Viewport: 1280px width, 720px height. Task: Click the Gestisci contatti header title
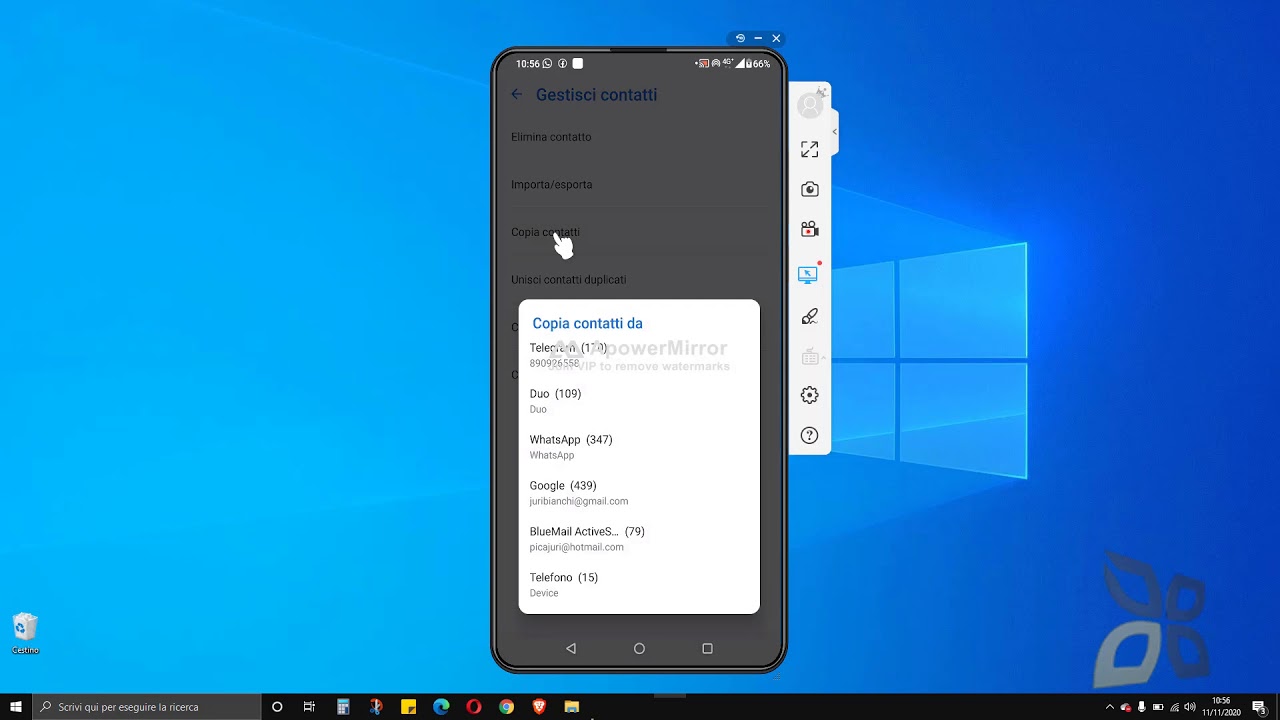point(596,95)
